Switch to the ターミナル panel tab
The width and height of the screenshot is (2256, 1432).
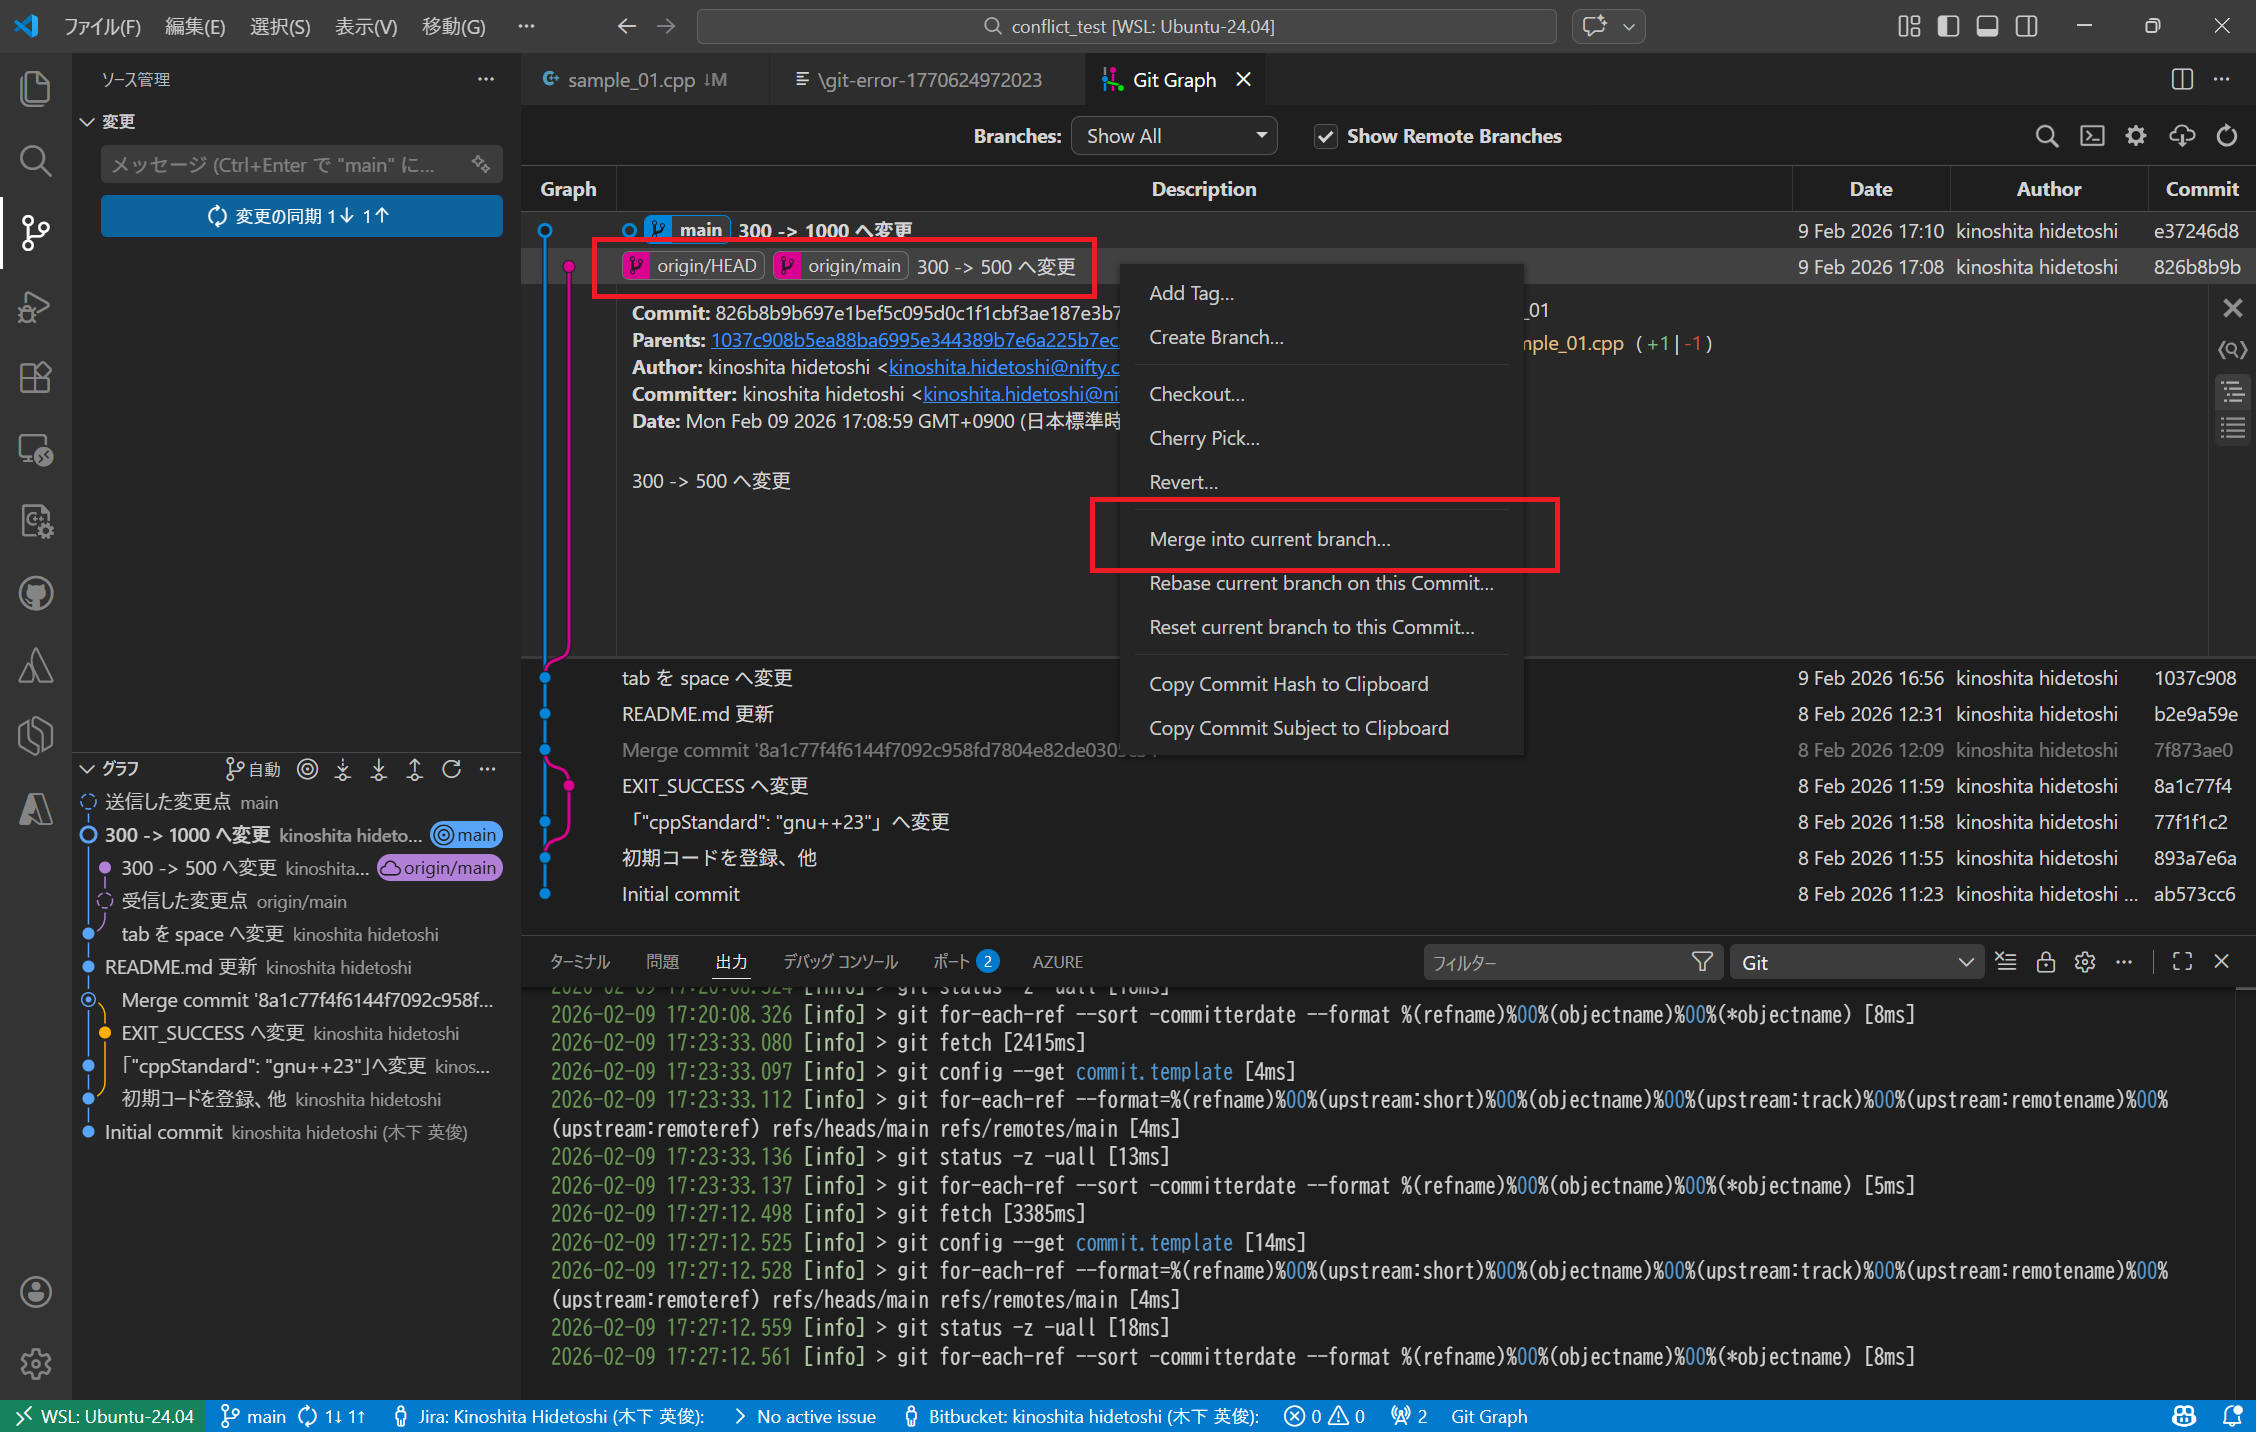[x=579, y=961]
